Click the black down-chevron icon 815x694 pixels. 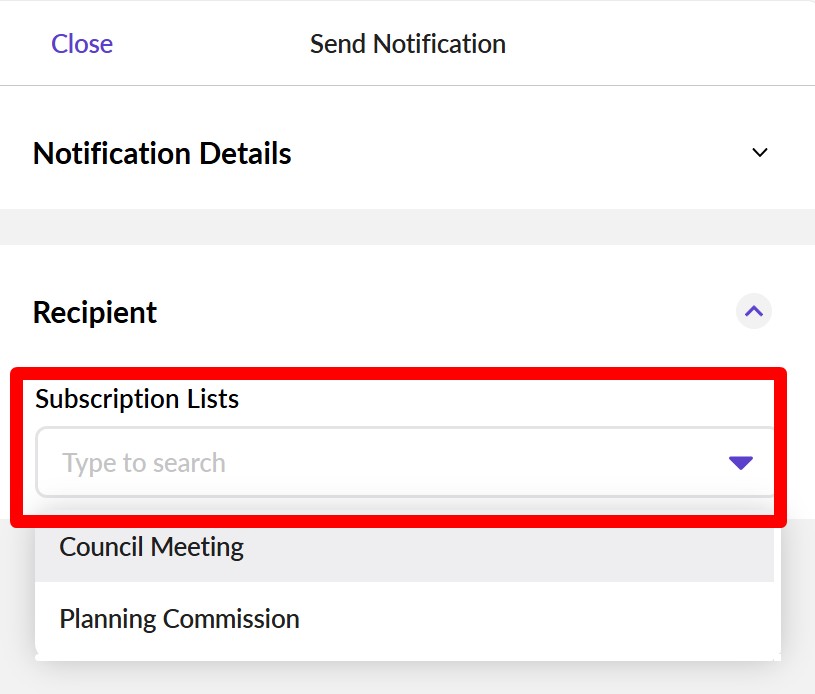760,153
